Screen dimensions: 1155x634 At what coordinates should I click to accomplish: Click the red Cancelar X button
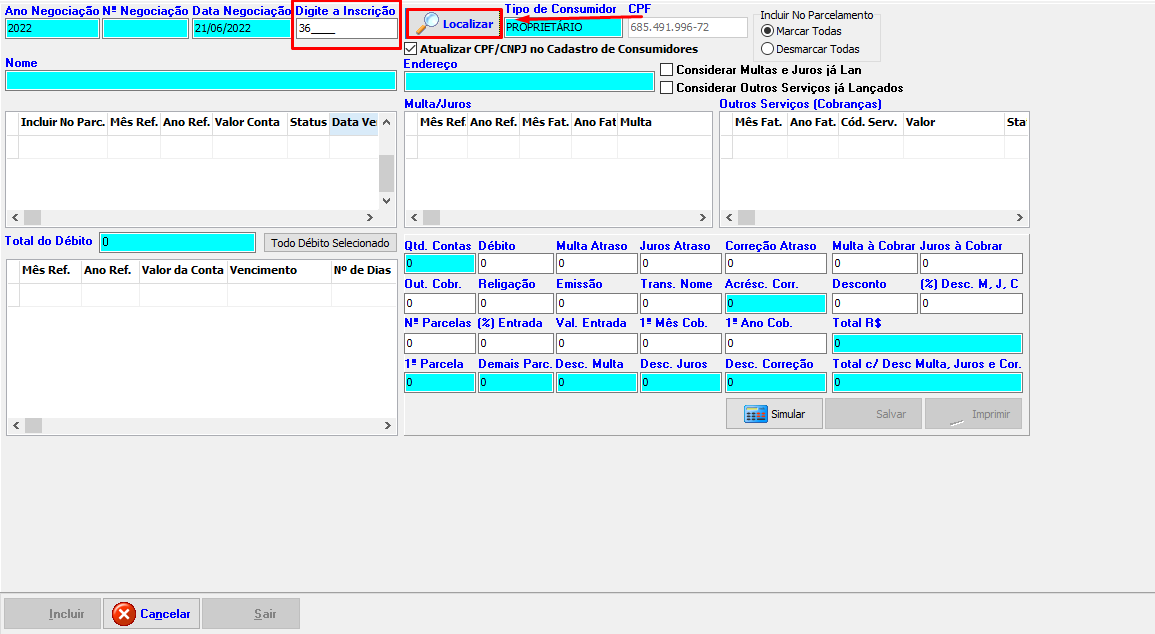pos(152,614)
